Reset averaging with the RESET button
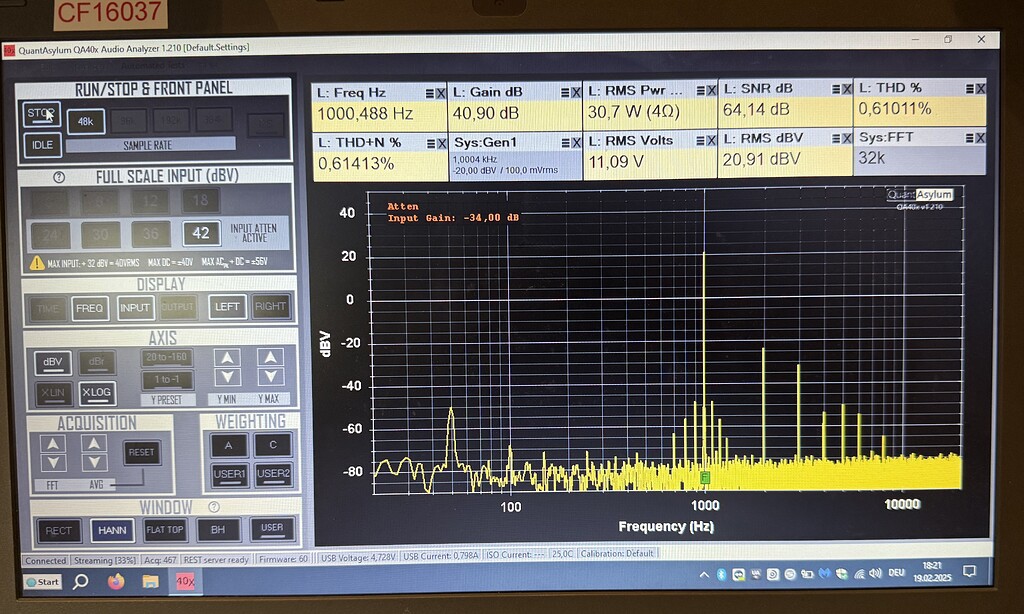The height and width of the screenshot is (614, 1024). click(140, 452)
